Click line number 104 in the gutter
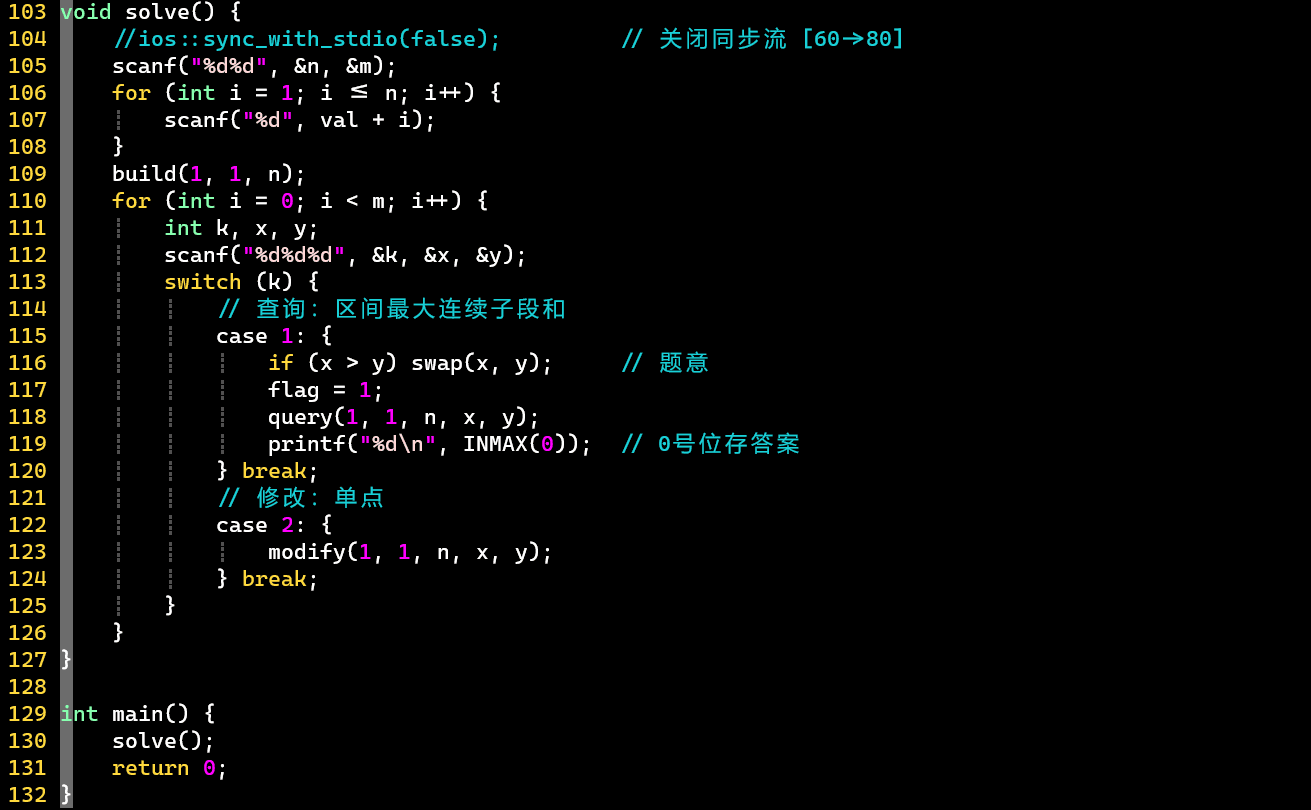This screenshot has width=1311, height=810. tap(27, 39)
